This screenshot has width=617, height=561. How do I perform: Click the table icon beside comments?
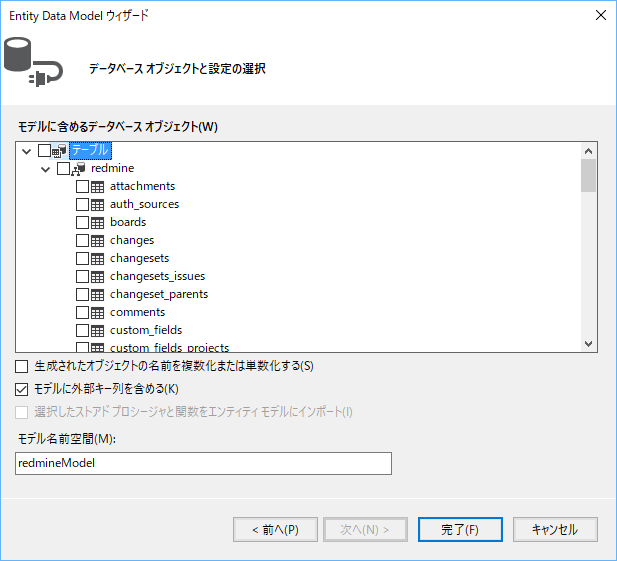coord(98,312)
